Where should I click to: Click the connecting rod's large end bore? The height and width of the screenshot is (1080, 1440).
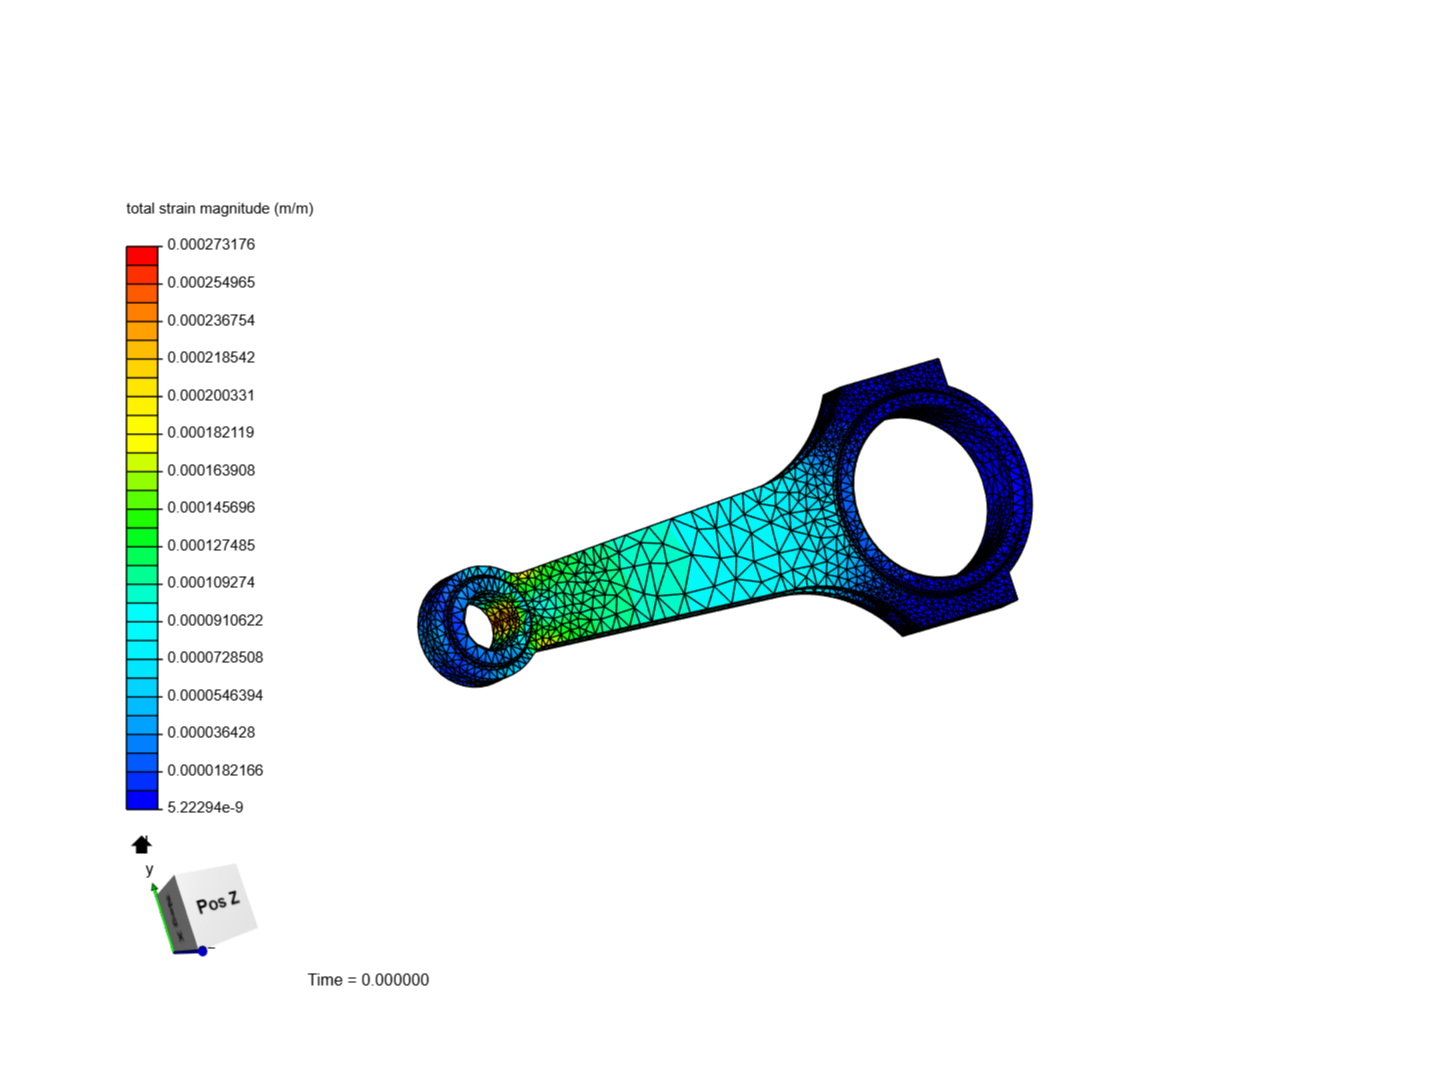pyautogui.click(x=922, y=497)
